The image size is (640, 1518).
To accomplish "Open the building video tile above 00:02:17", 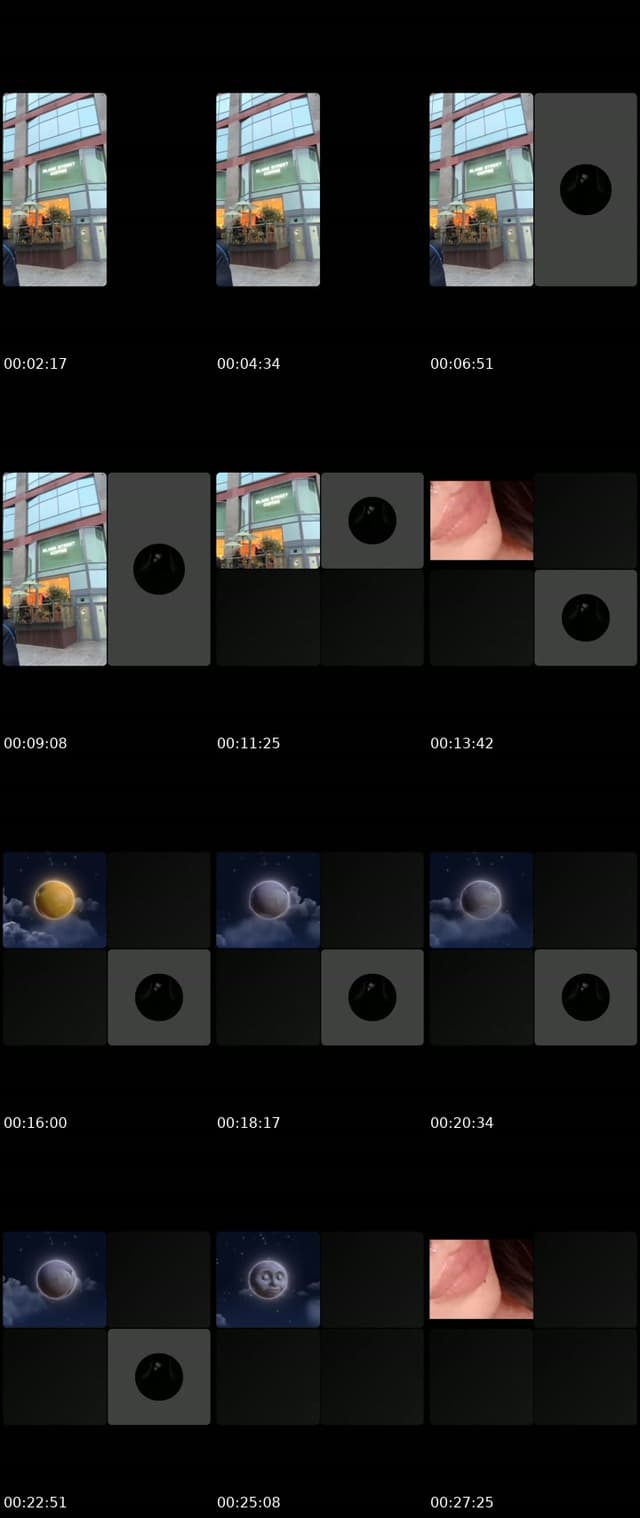I will pyautogui.click(x=55, y=190).
